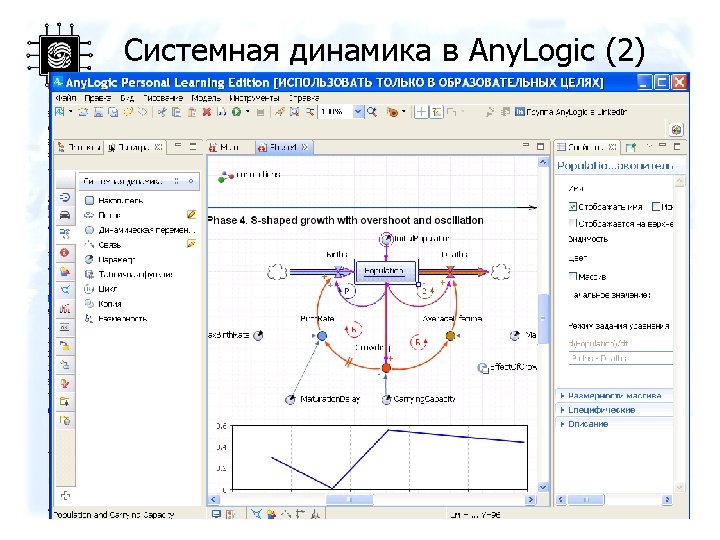Click the properties panel horizontal scrollbar thumb

point(586,499)
